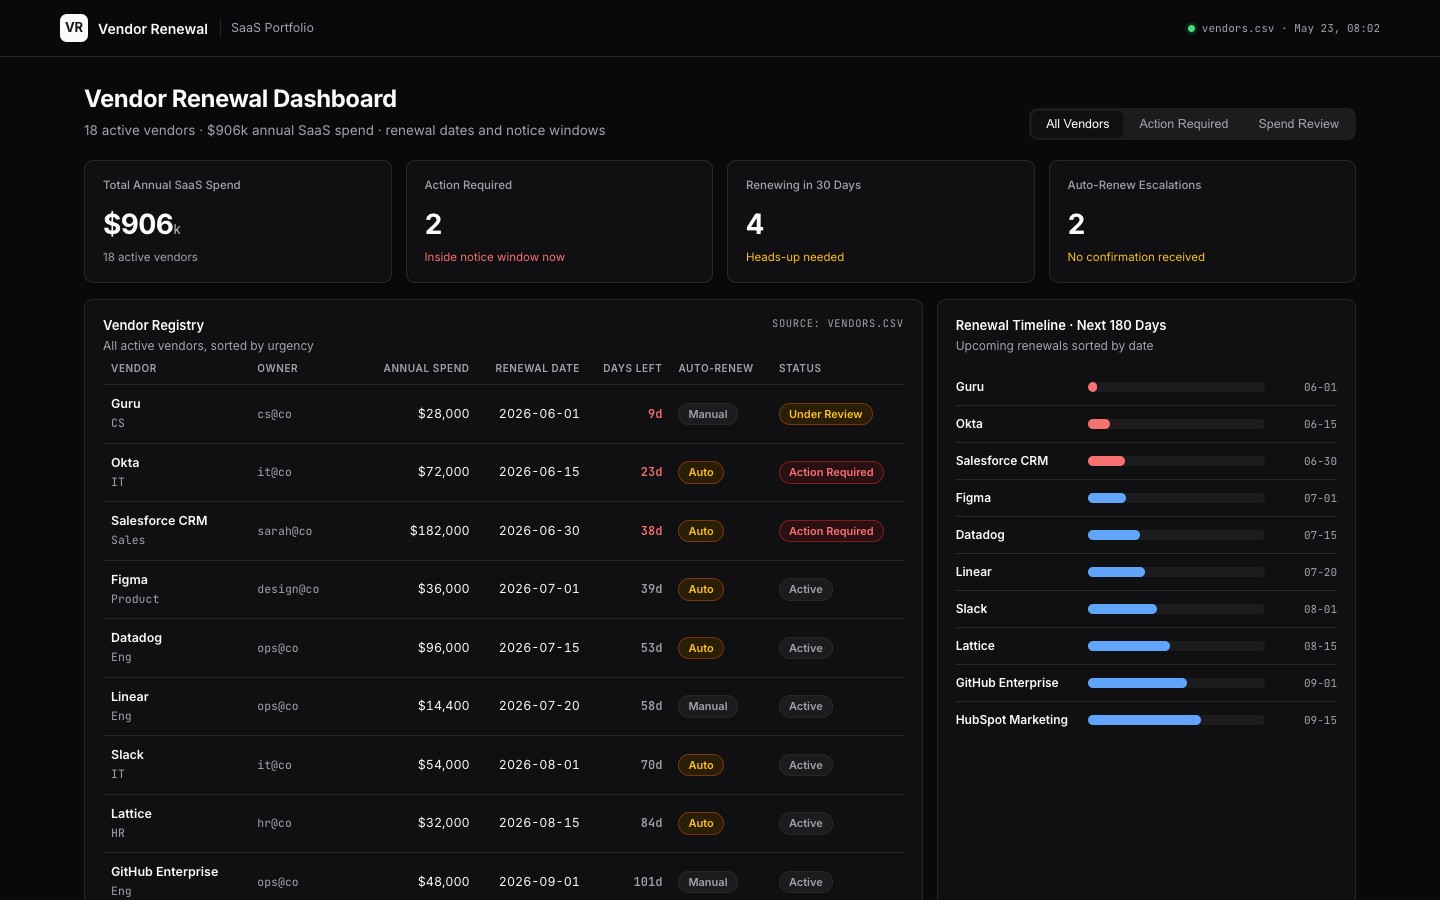
Task: Click the Okta vendor name in registry
Action: (125, 463)
